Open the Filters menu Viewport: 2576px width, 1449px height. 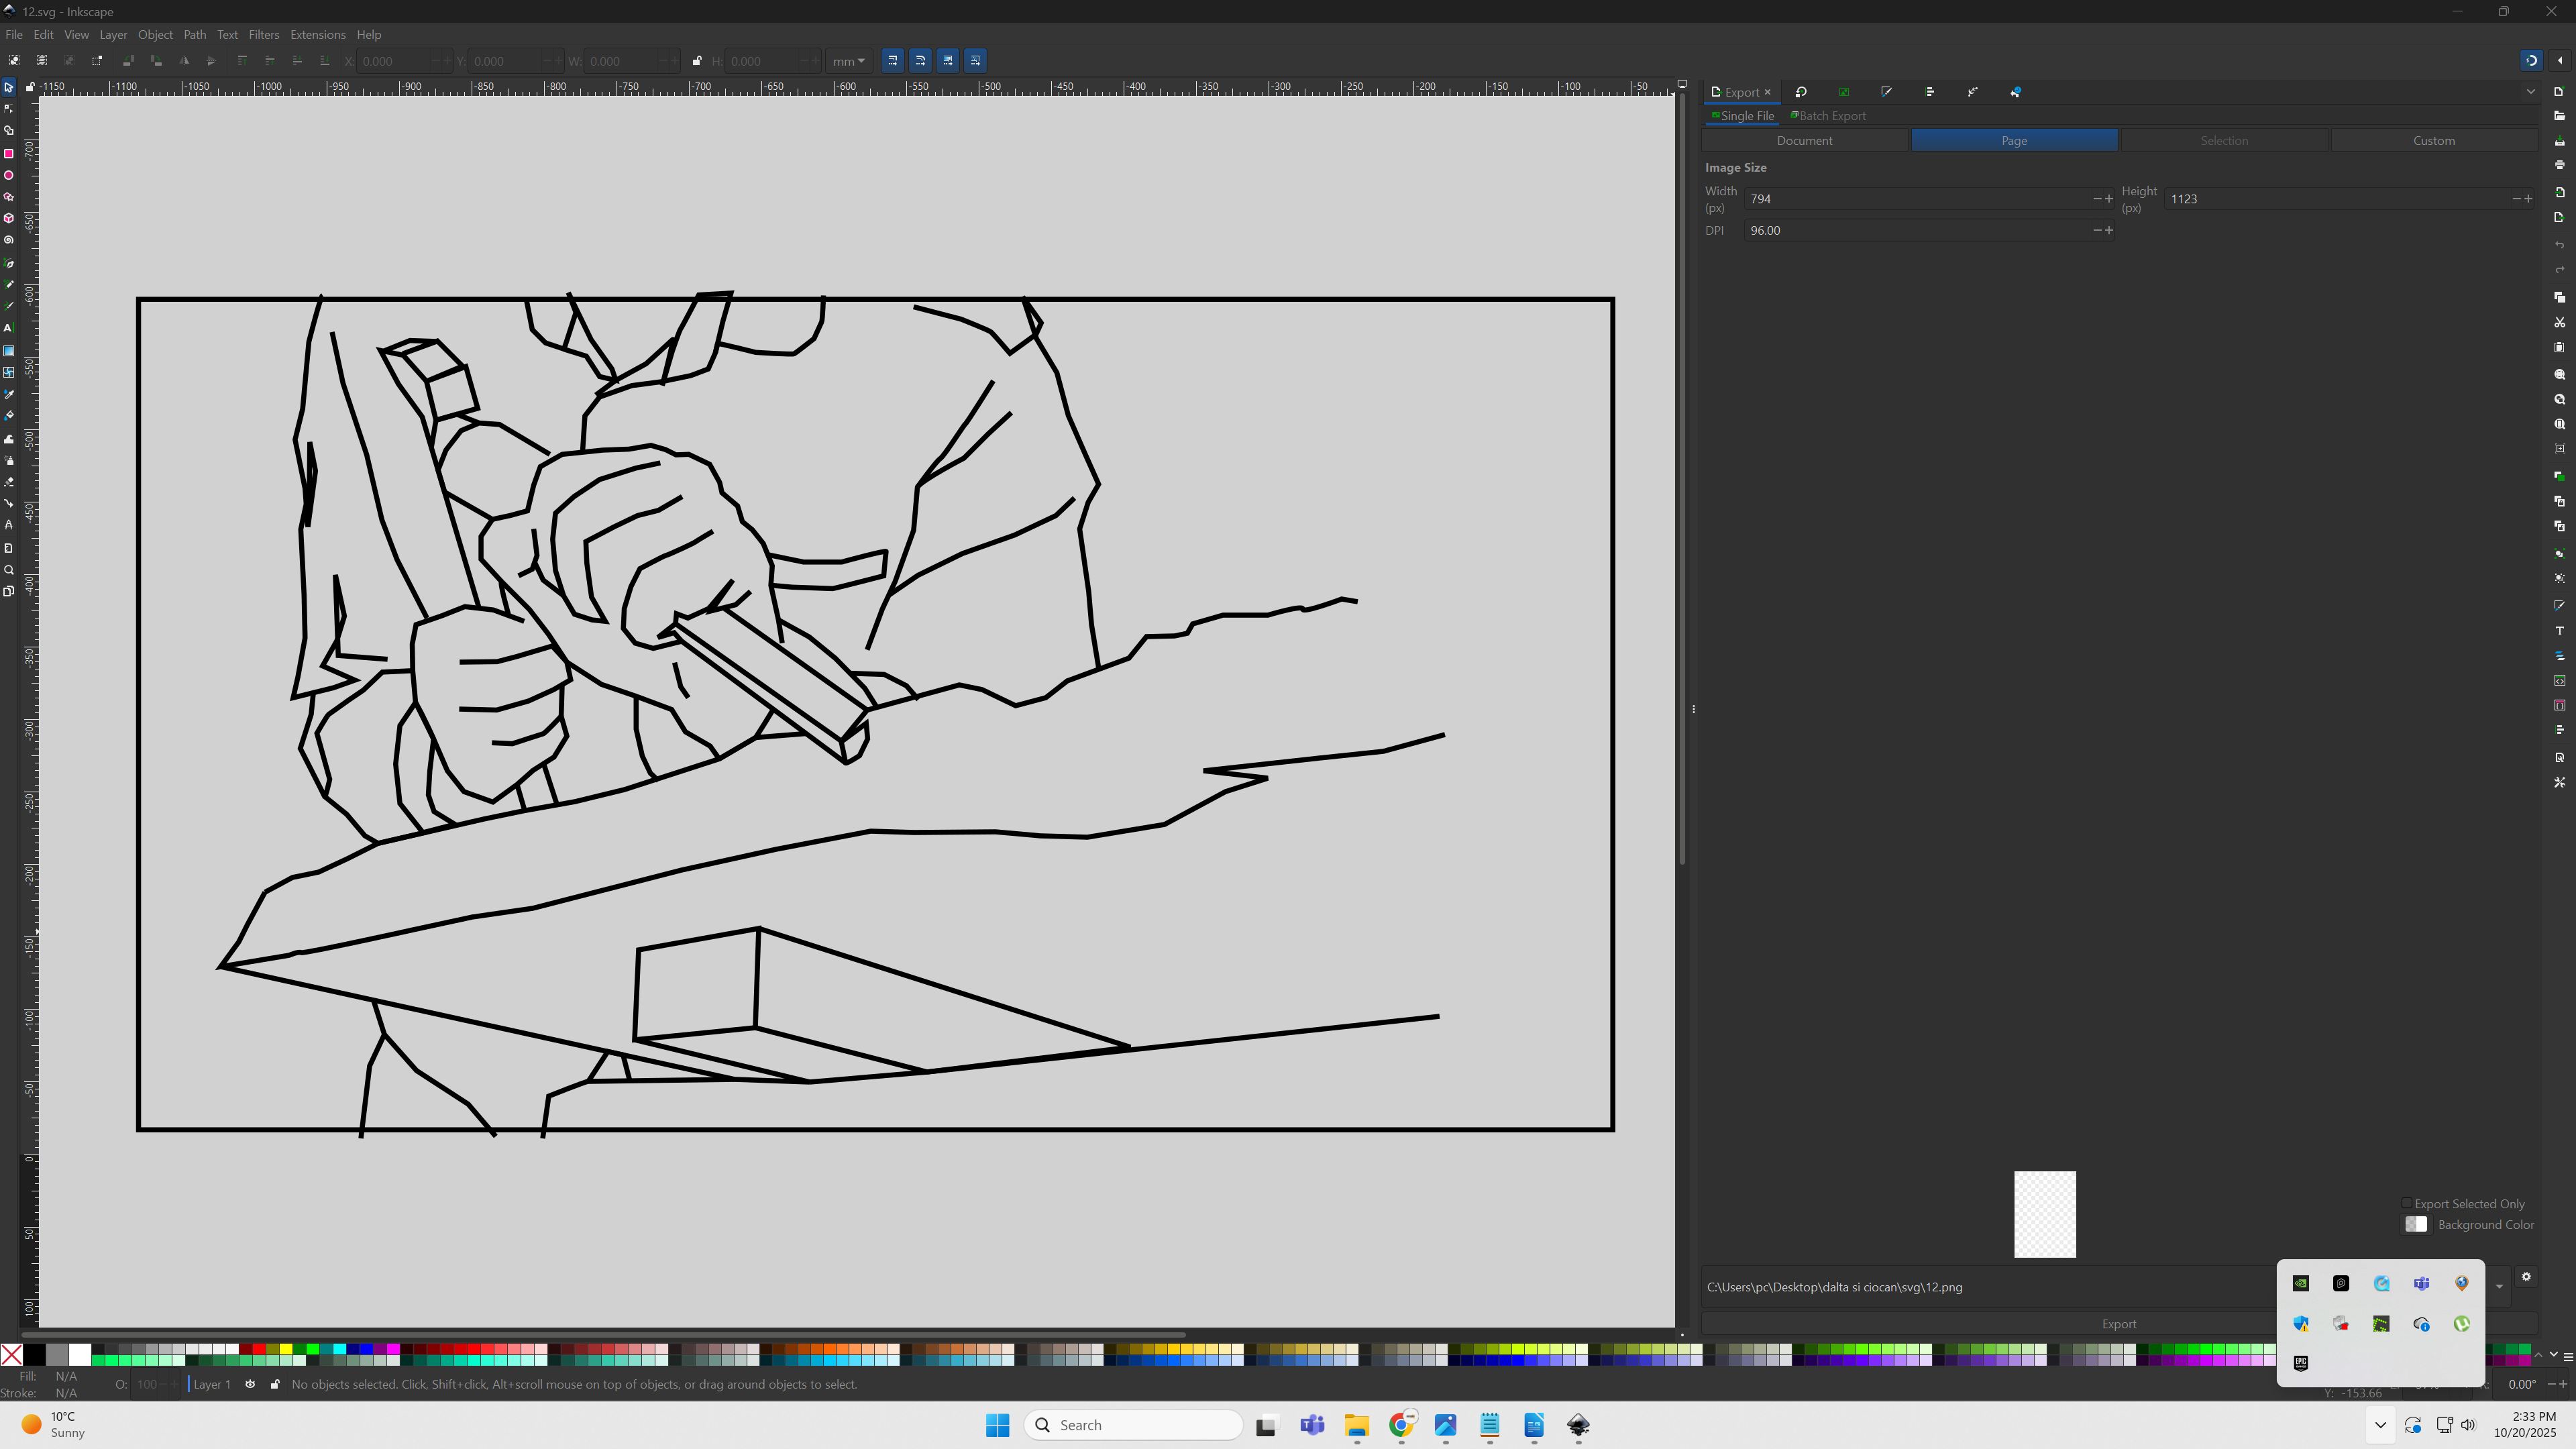263,34
